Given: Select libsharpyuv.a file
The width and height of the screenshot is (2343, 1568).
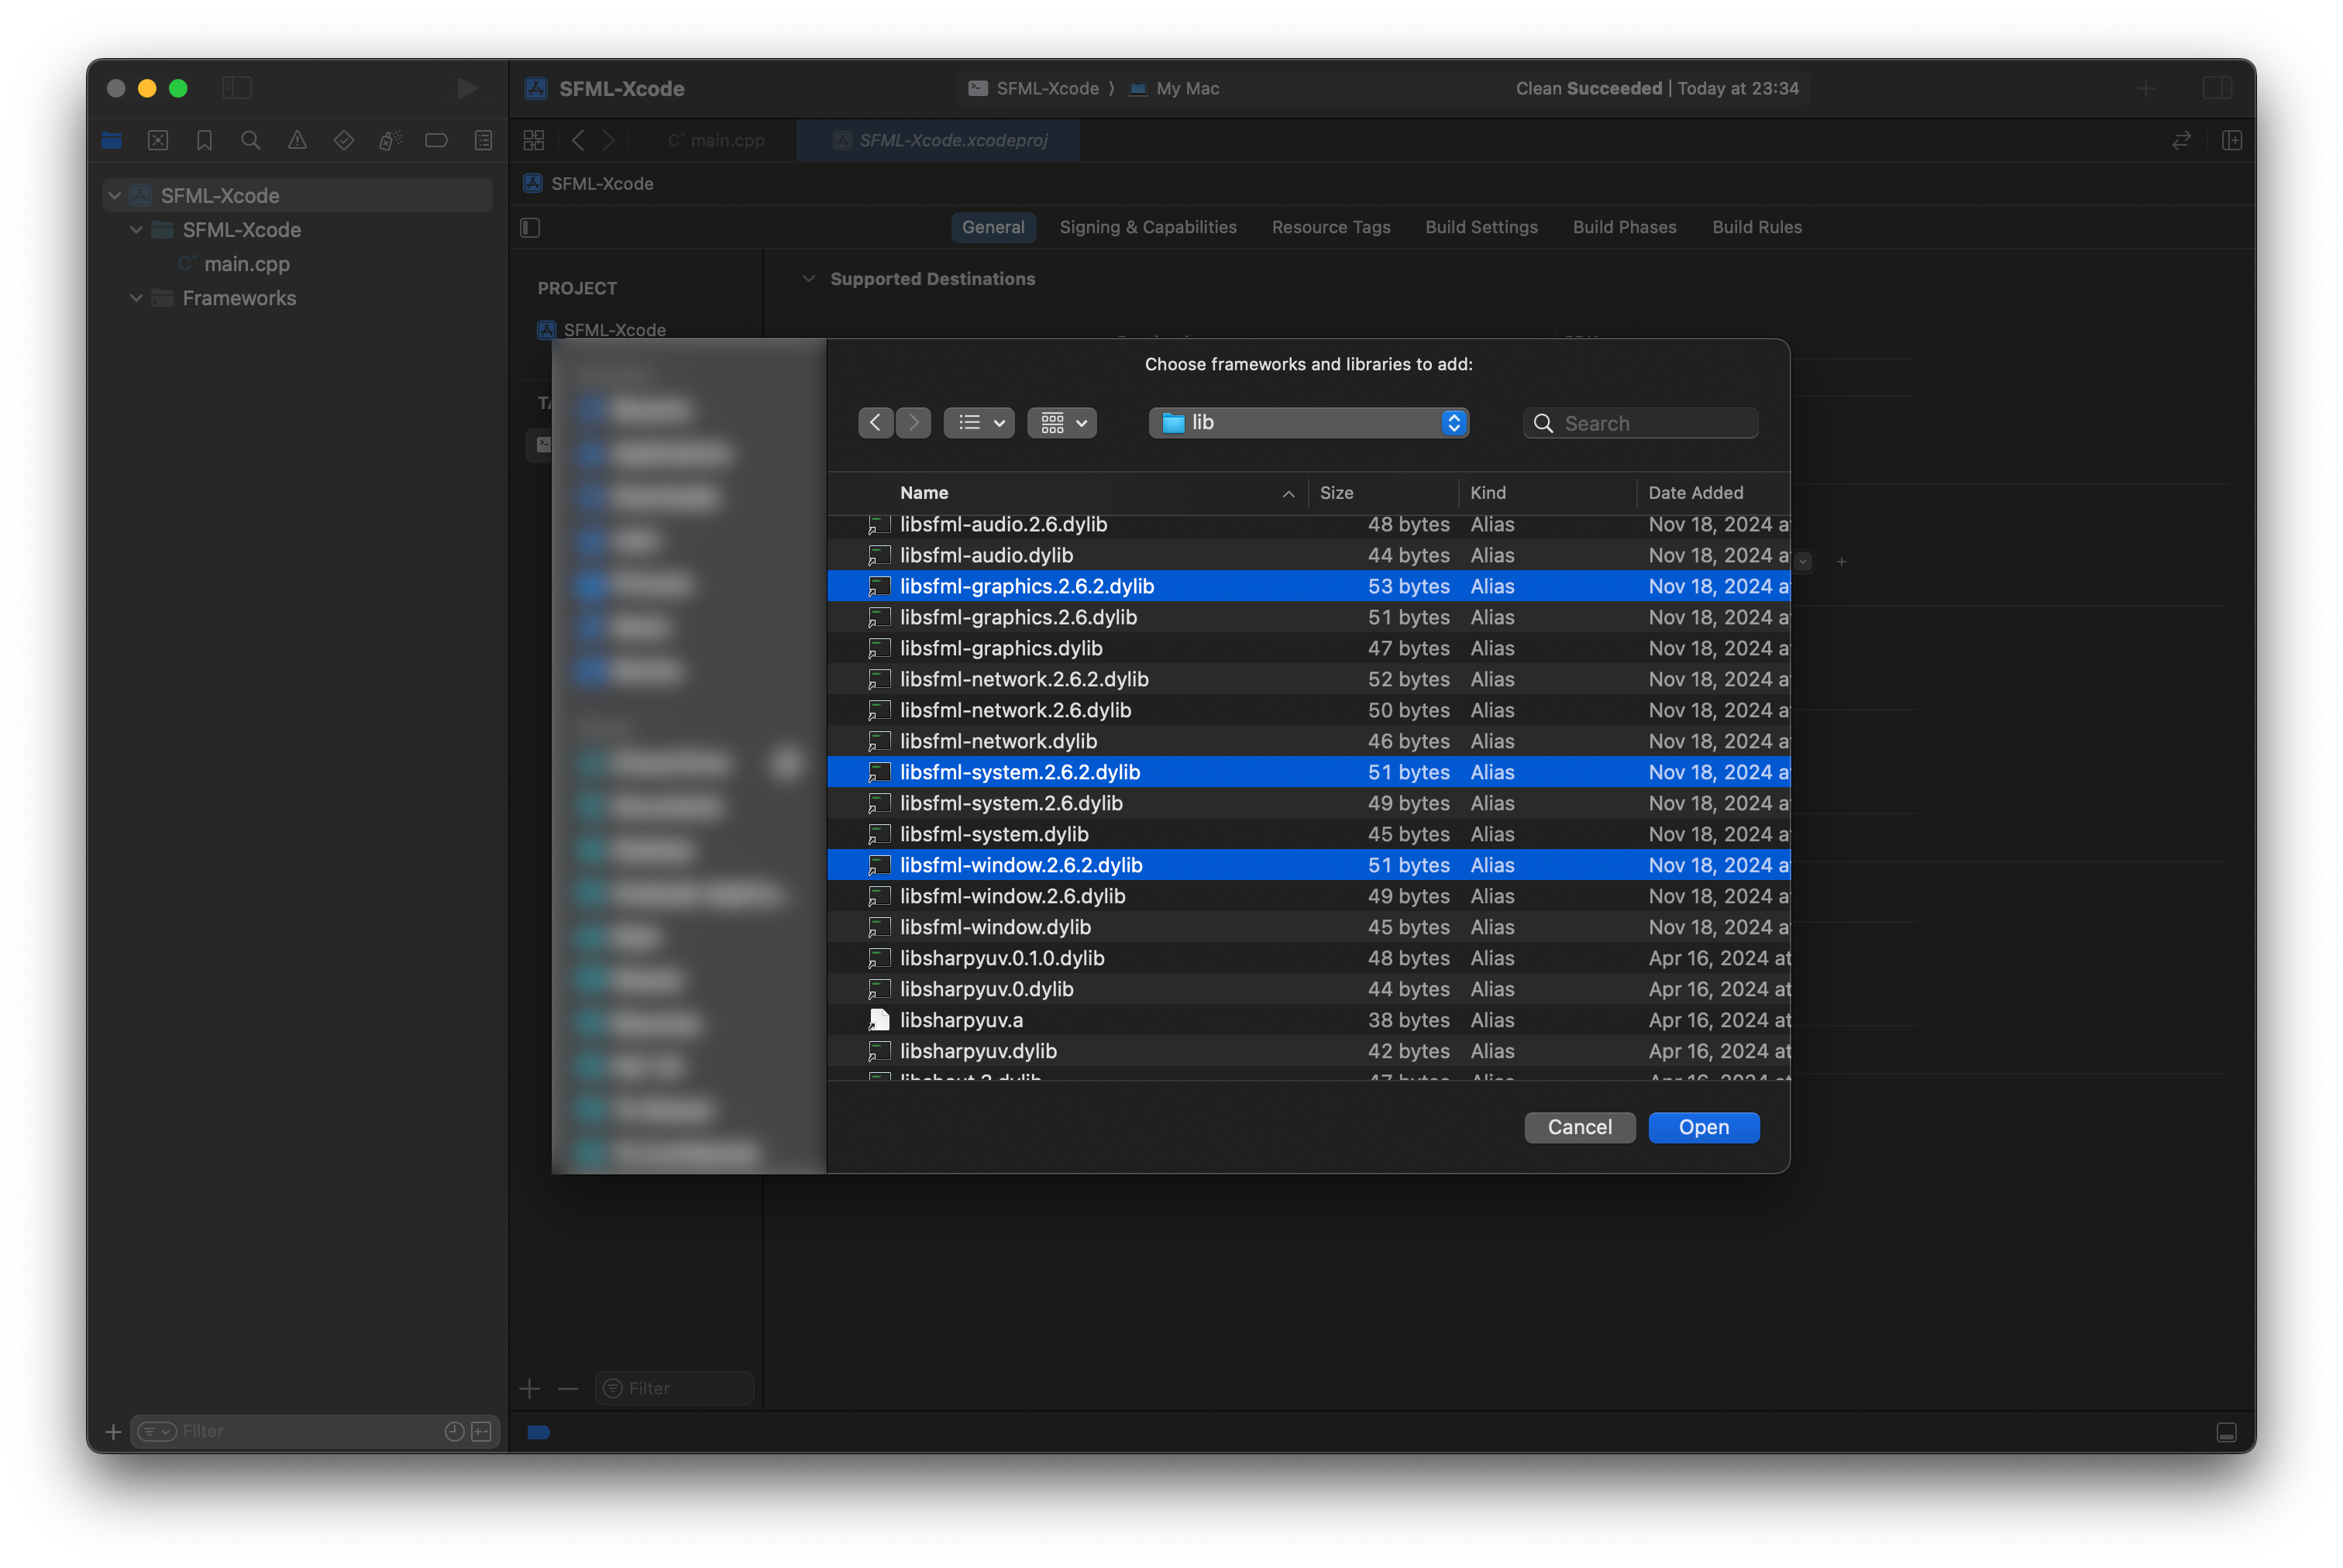Looking at the screenshot, I should [1308, 1020].
